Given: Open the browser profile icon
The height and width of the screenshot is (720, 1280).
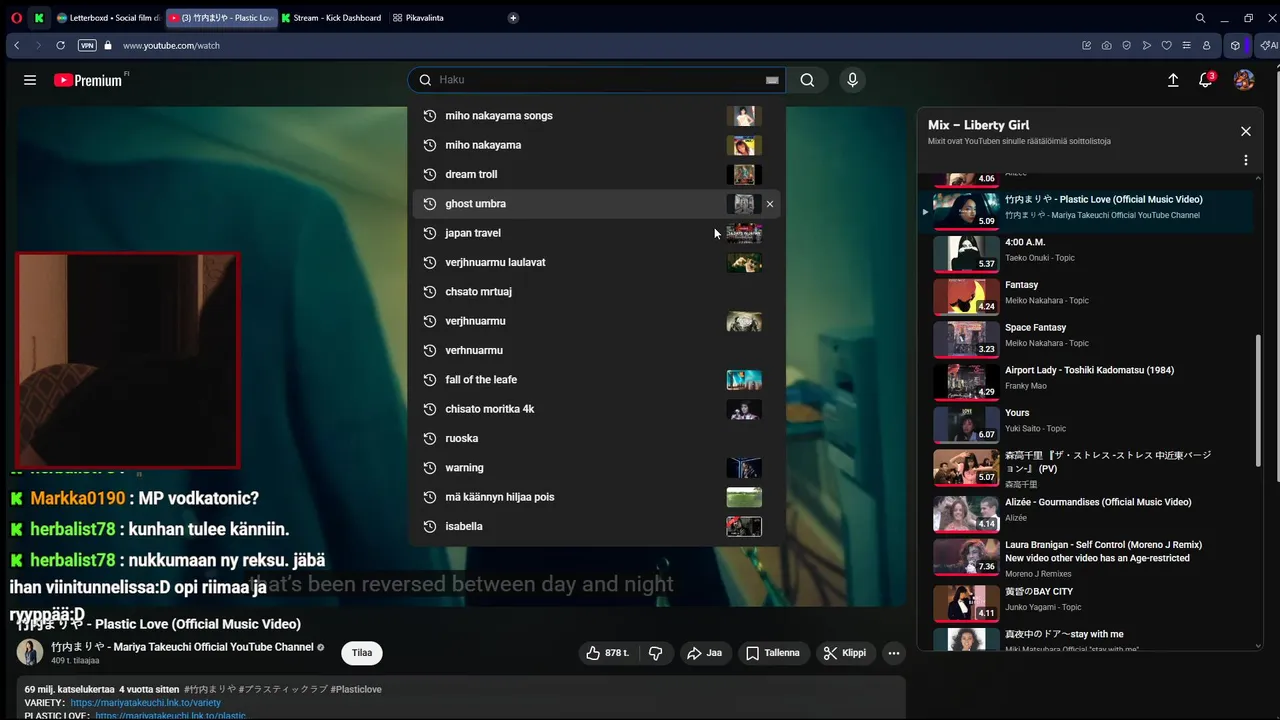Looking at the screenshot, I should pos(1206,45).
